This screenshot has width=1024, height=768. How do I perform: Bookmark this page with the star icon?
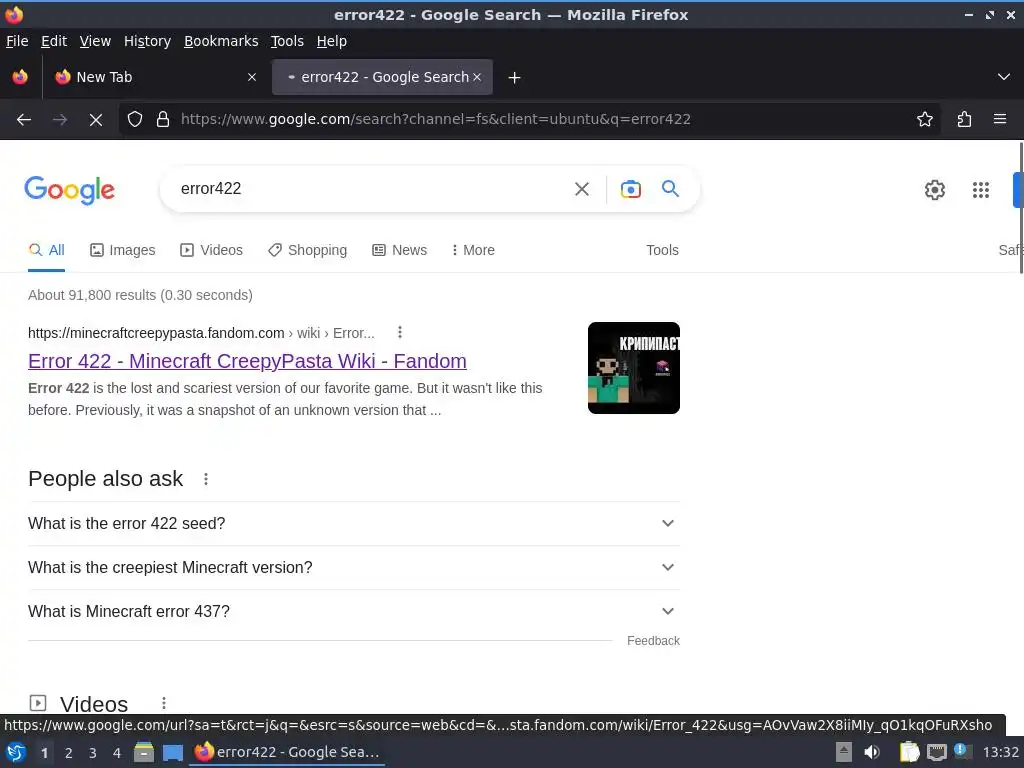[925, 120]
